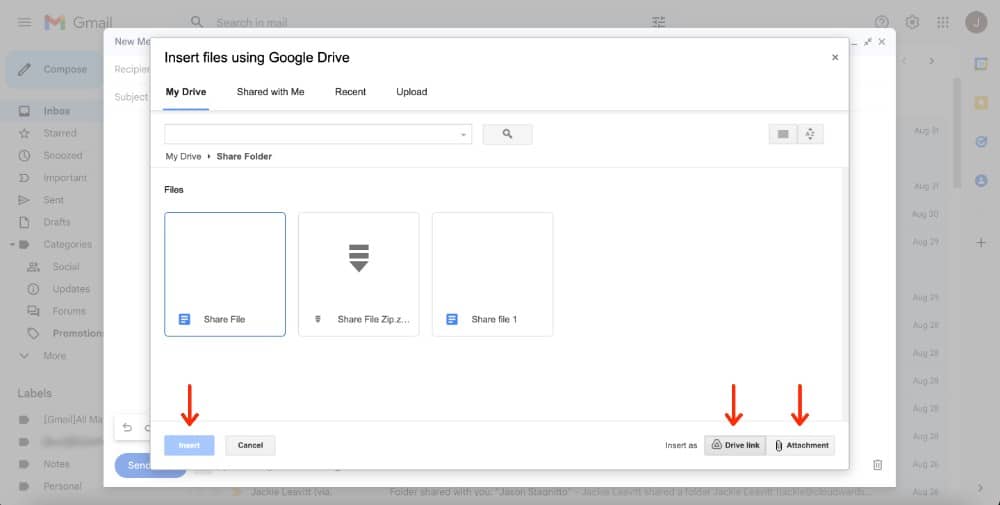Choose Drive link insert option
The width and height of the screenshot is (1000, 505).
tap(735, 445)
